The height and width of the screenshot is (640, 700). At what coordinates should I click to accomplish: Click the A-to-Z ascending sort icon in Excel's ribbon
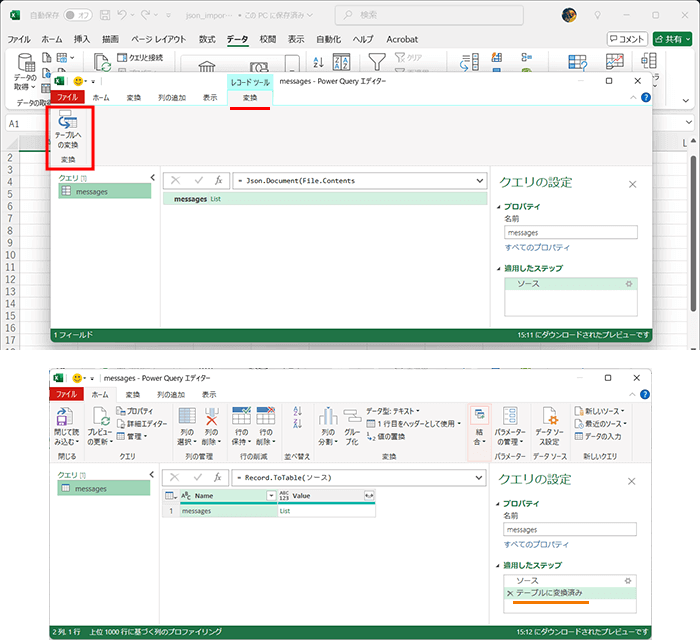point(318,62)
